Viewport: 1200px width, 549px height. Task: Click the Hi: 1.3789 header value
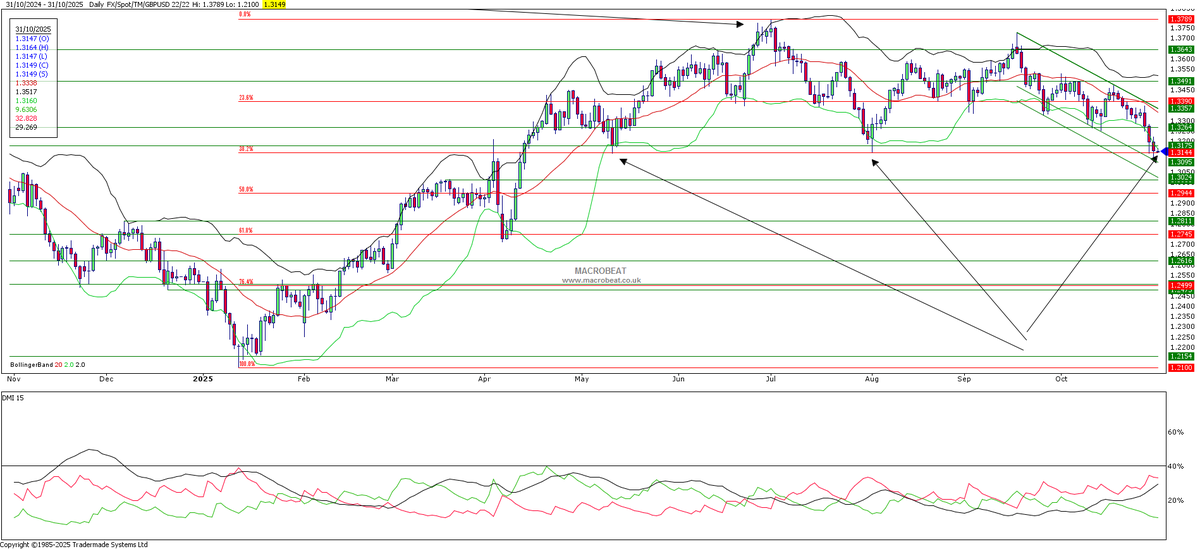click(x=207, y=5)
